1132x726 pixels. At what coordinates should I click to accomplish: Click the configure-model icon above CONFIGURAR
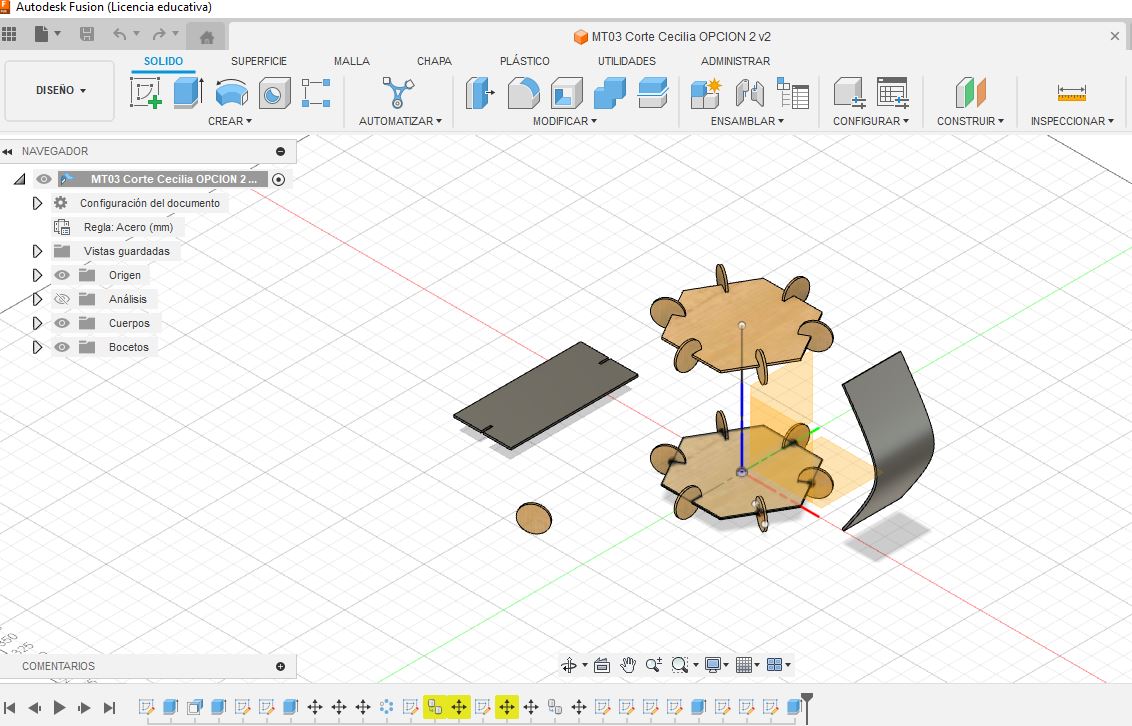[x=849, y=93]
